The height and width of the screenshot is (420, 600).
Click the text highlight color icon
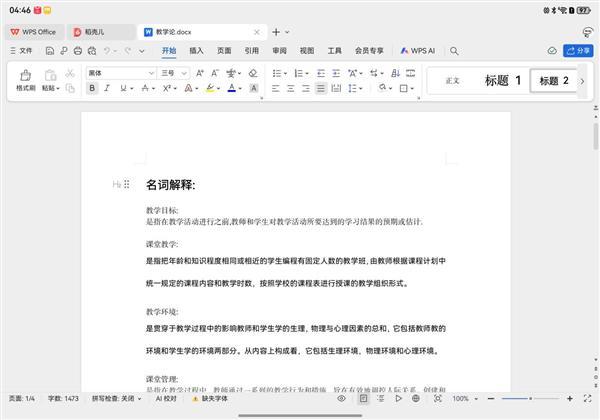click(212, 88)
